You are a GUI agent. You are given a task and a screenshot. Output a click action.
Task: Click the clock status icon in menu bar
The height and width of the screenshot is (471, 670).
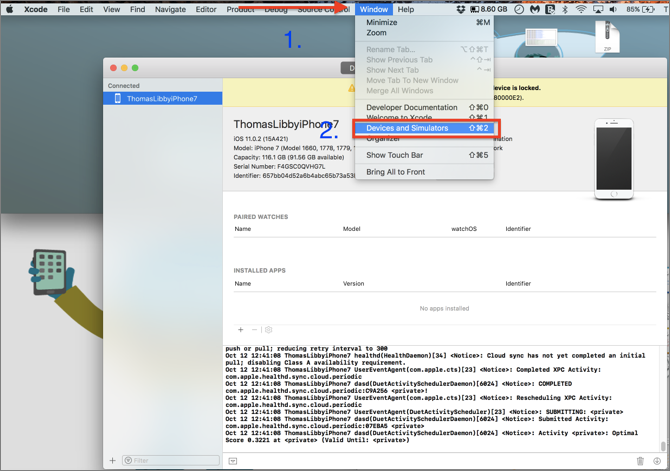click(519, 9)
